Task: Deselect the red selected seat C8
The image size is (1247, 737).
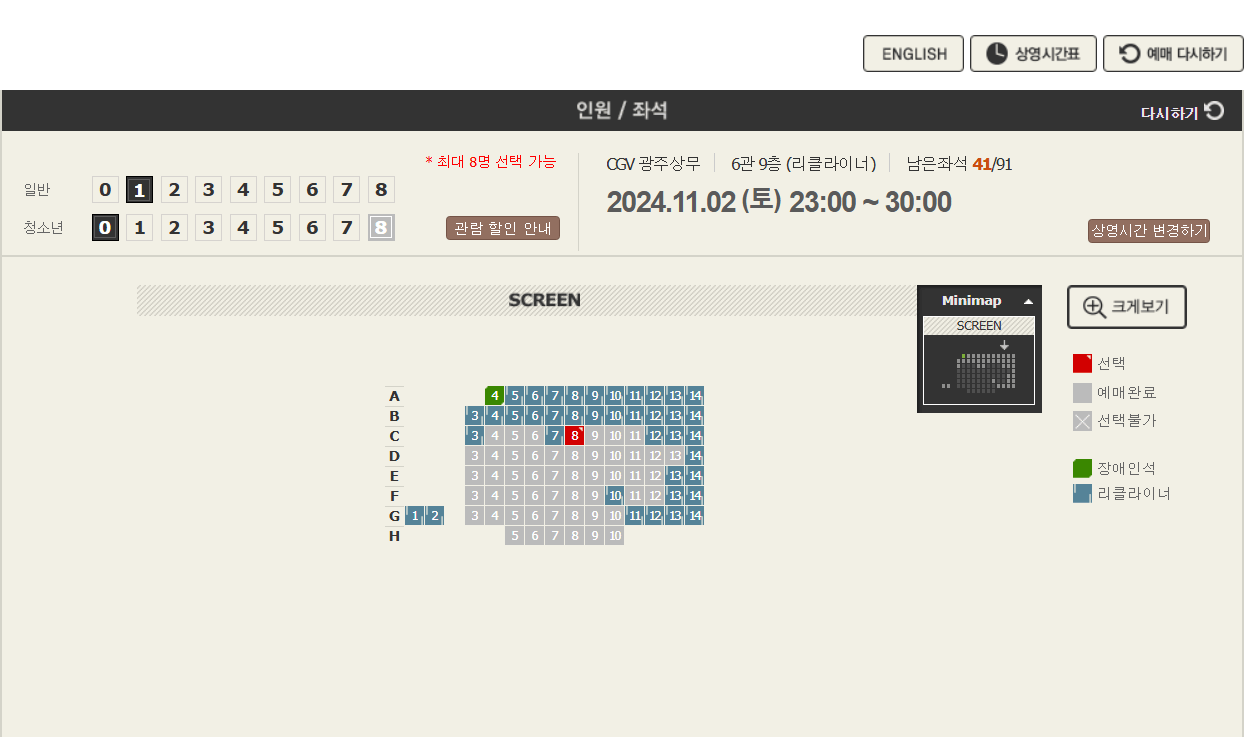Action: point(574,436)
